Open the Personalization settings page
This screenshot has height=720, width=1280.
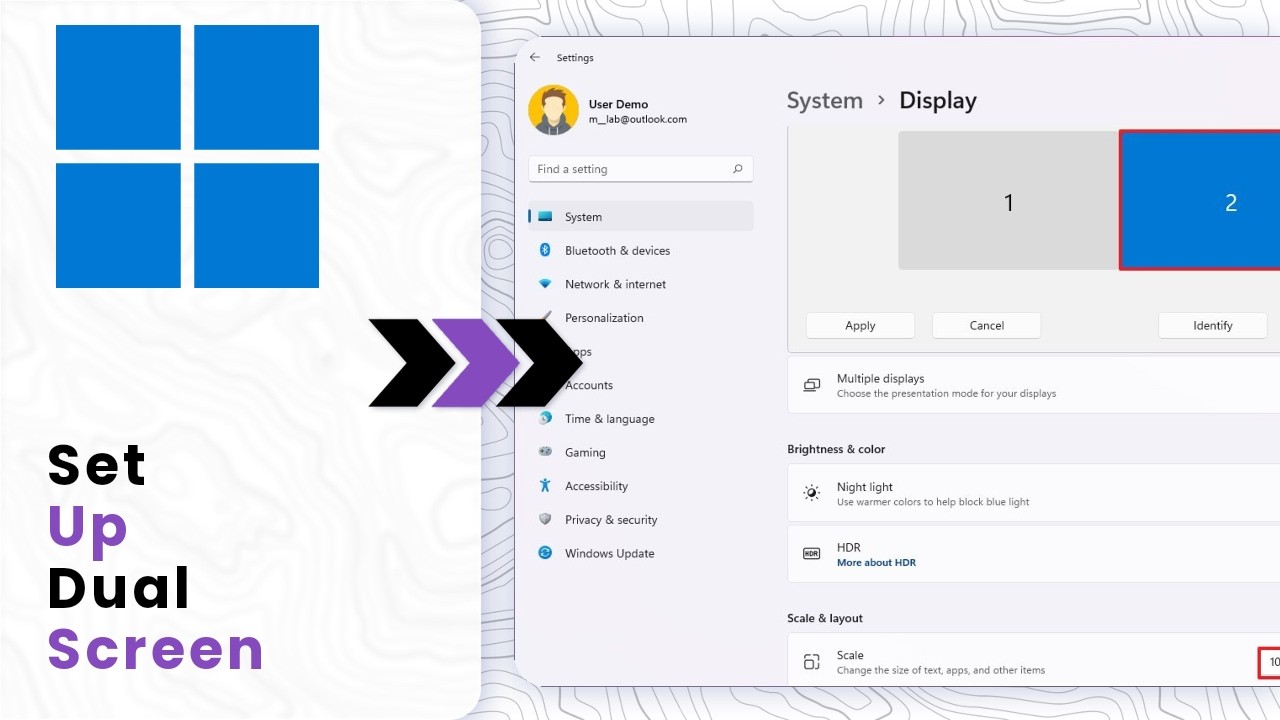point(641,318)
